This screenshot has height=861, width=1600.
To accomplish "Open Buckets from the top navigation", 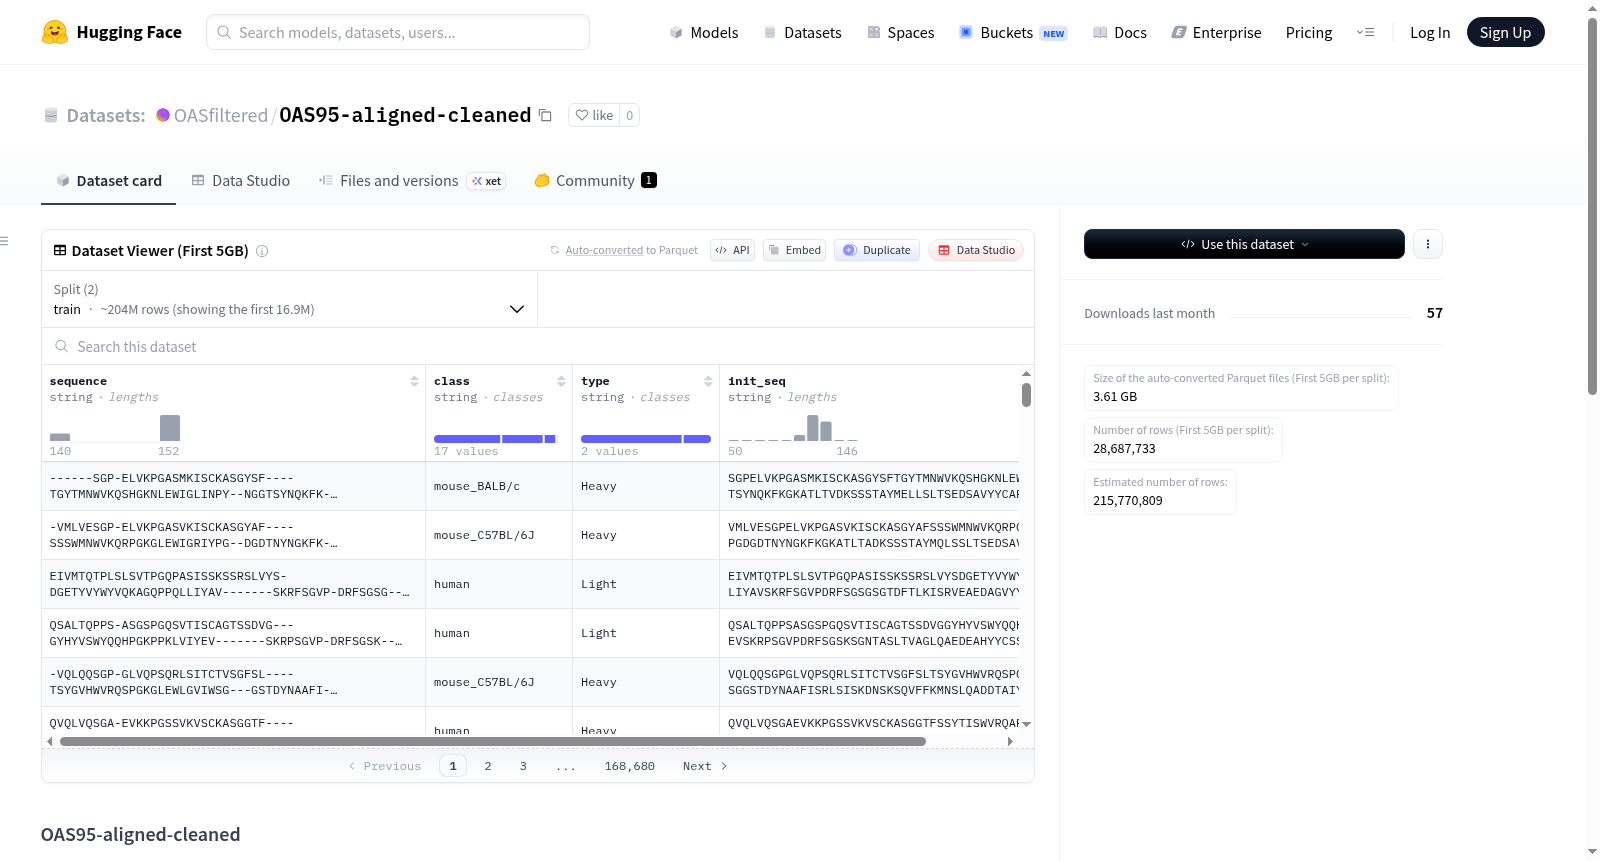I will click(1013, 32).
